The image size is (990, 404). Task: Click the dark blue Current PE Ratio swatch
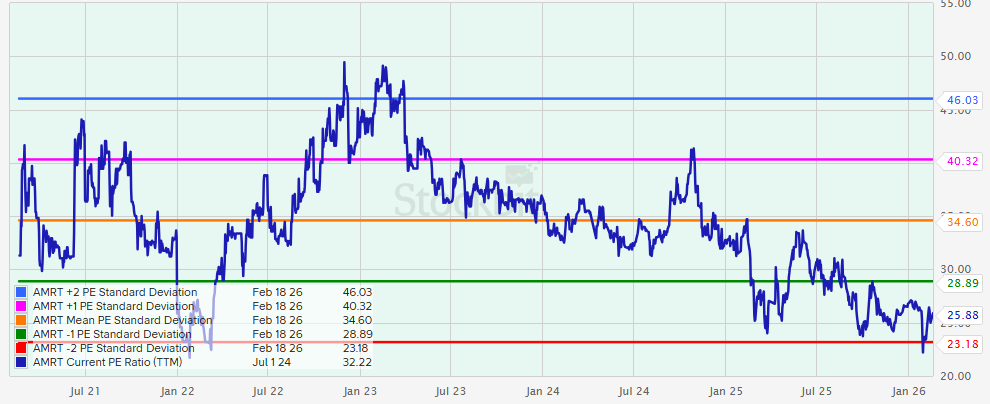pyautogui.click(x=21, y=361)
